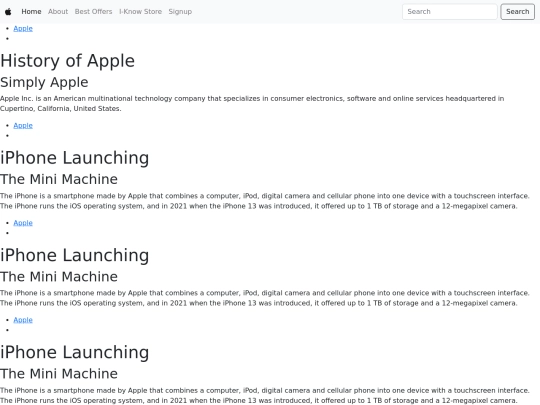This screenshot has width=540, height=405.
Task: Click the paragraph starting 'Apple Inc. is an American'
Action: [x=252, y=103]
